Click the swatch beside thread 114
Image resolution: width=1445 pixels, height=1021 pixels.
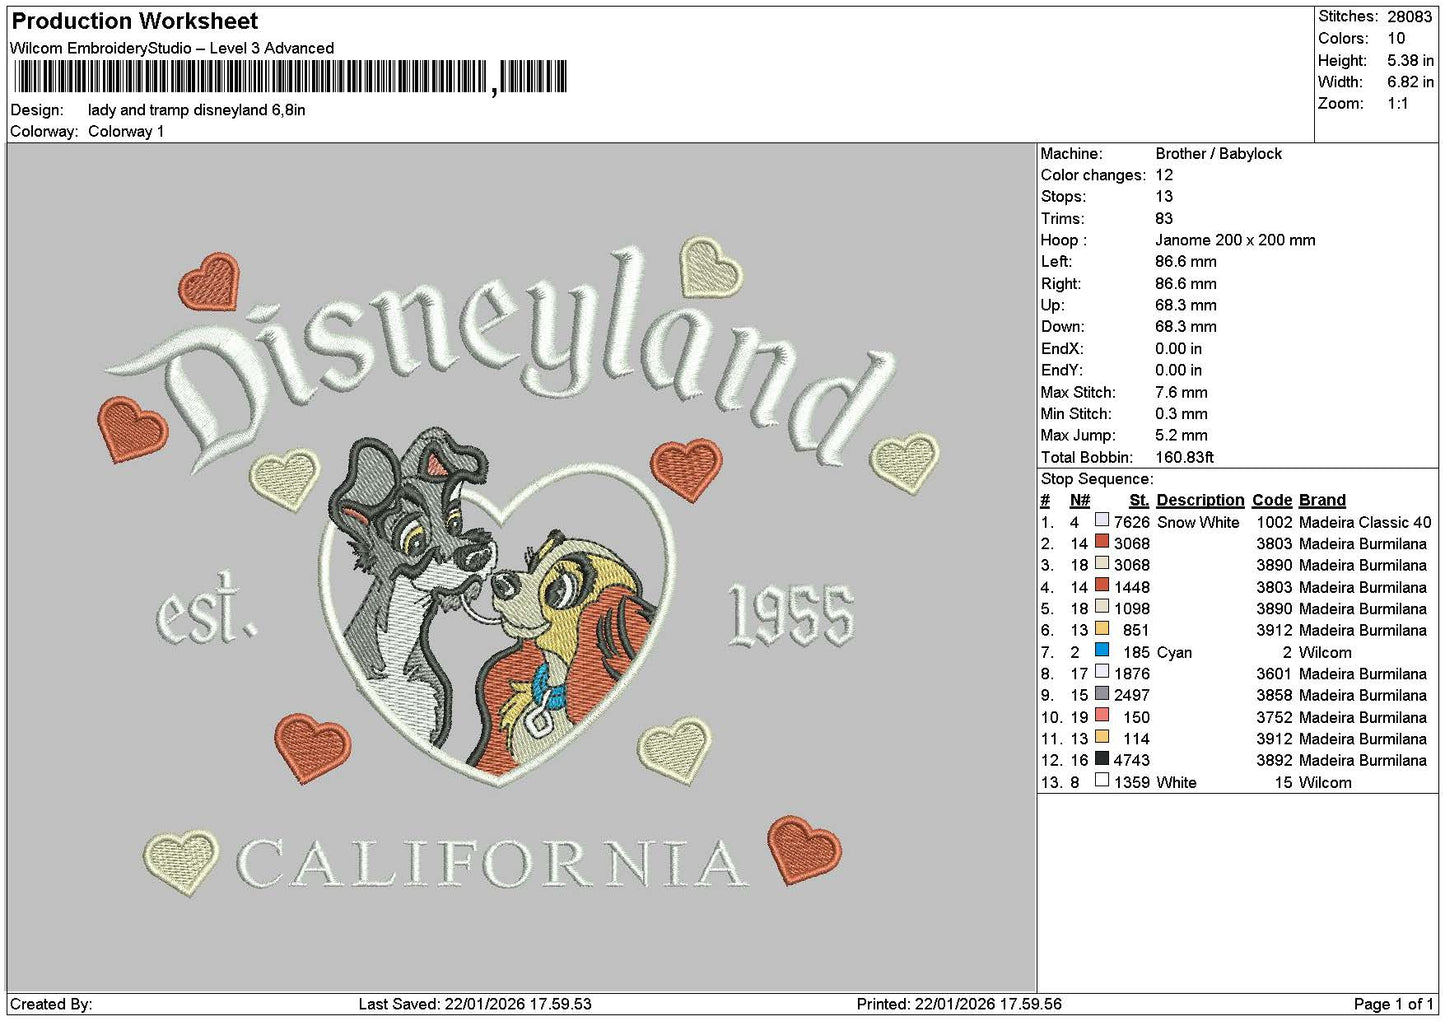pos(1102,737)
